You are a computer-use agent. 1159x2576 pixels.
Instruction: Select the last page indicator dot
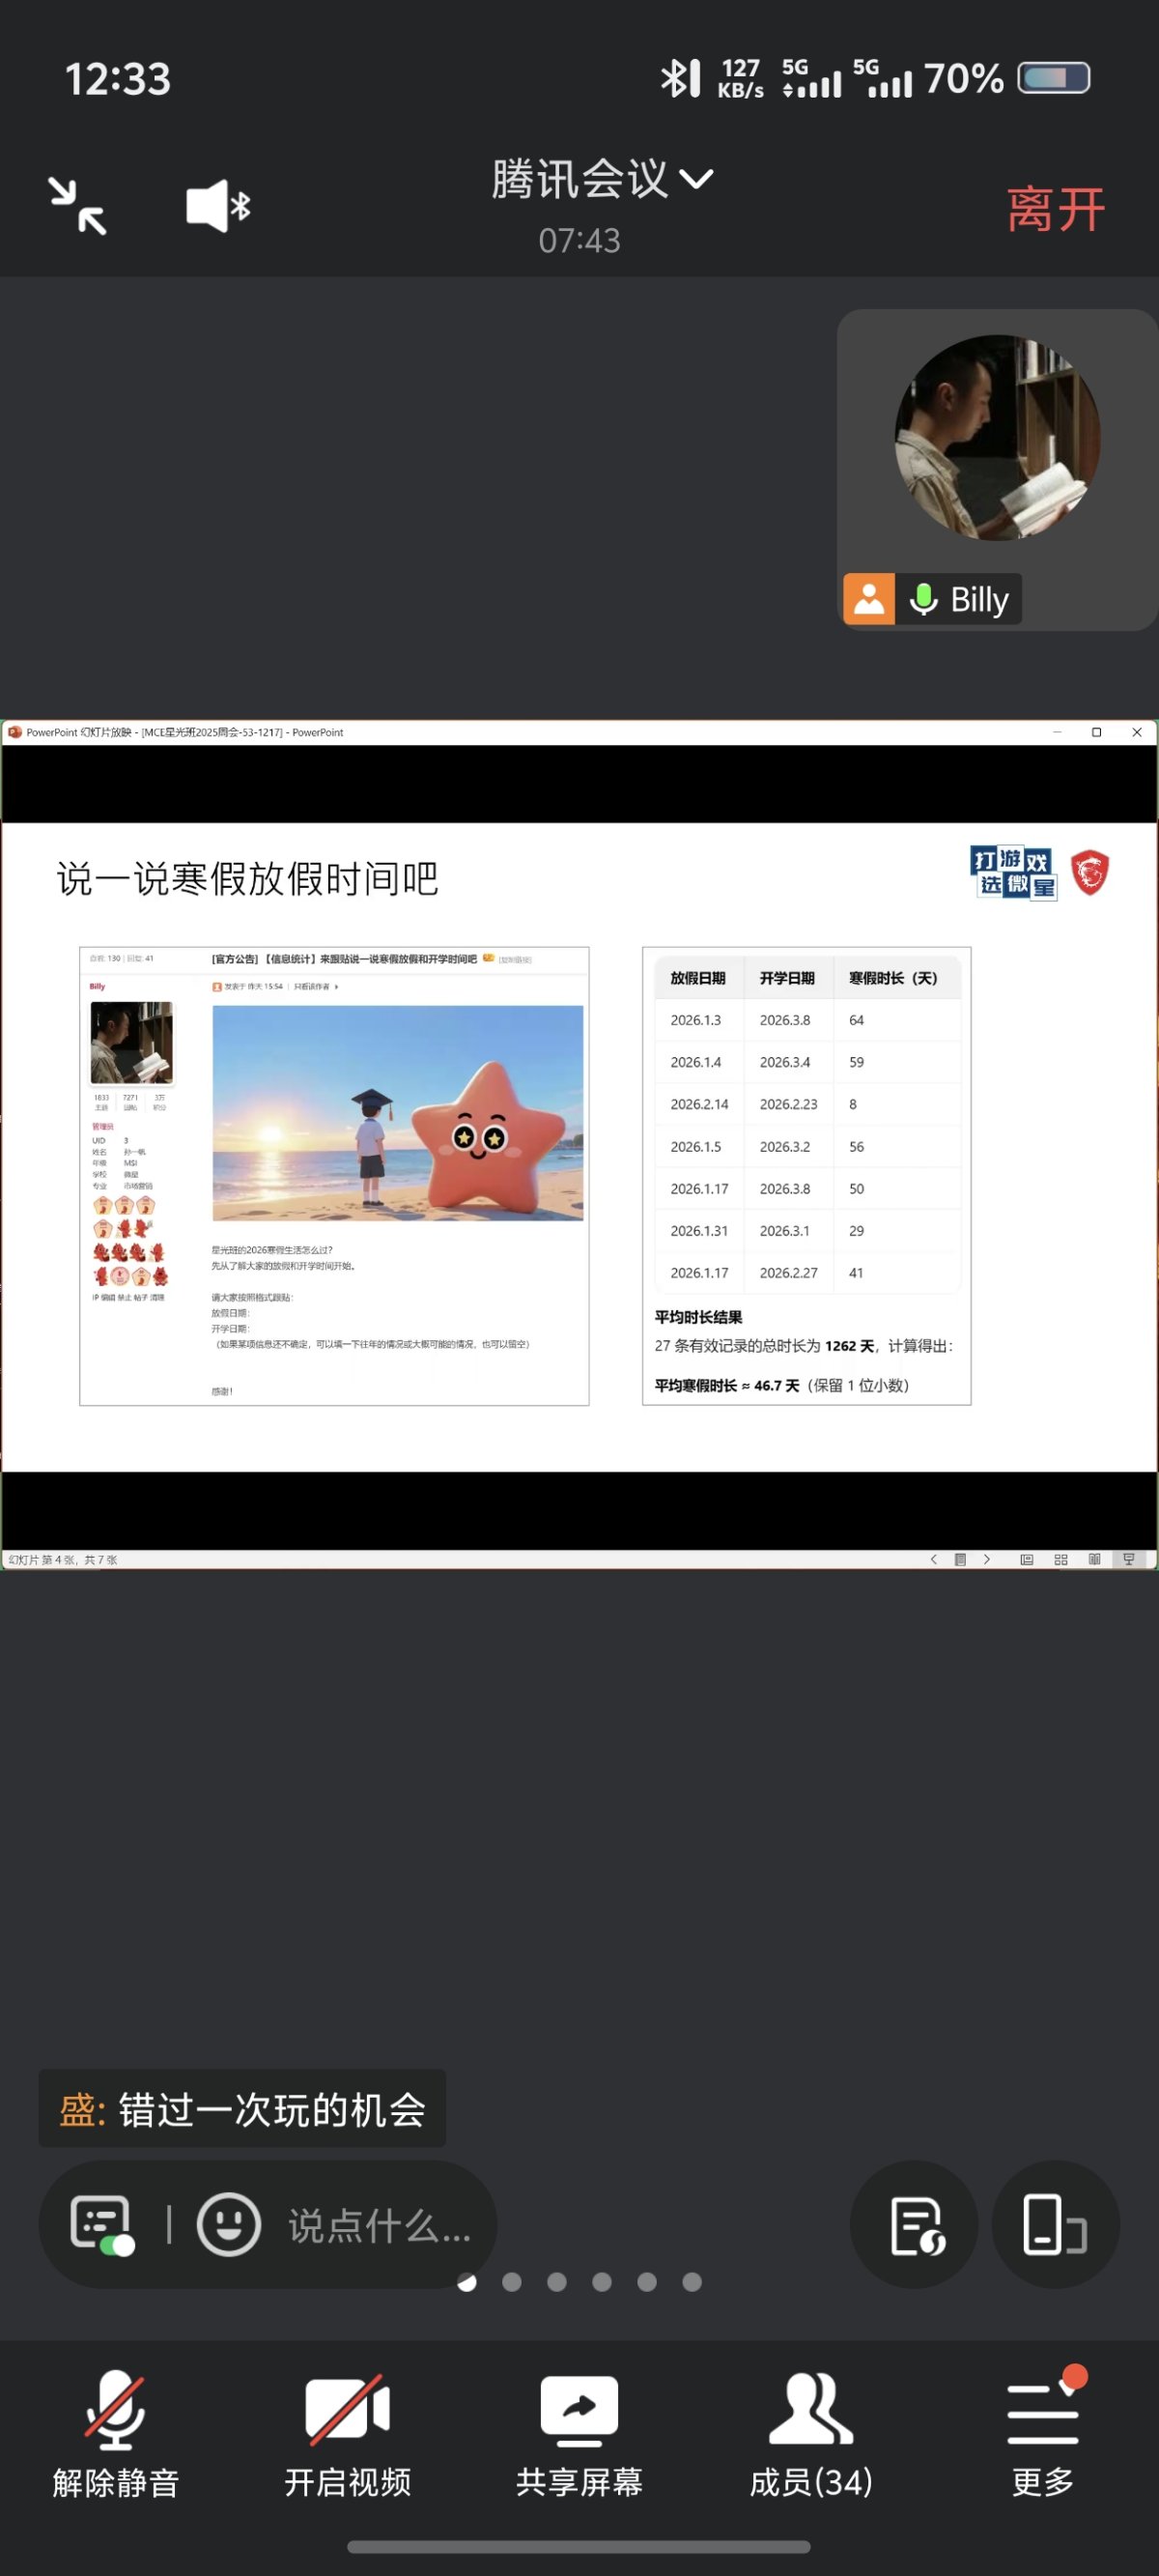692,2281
